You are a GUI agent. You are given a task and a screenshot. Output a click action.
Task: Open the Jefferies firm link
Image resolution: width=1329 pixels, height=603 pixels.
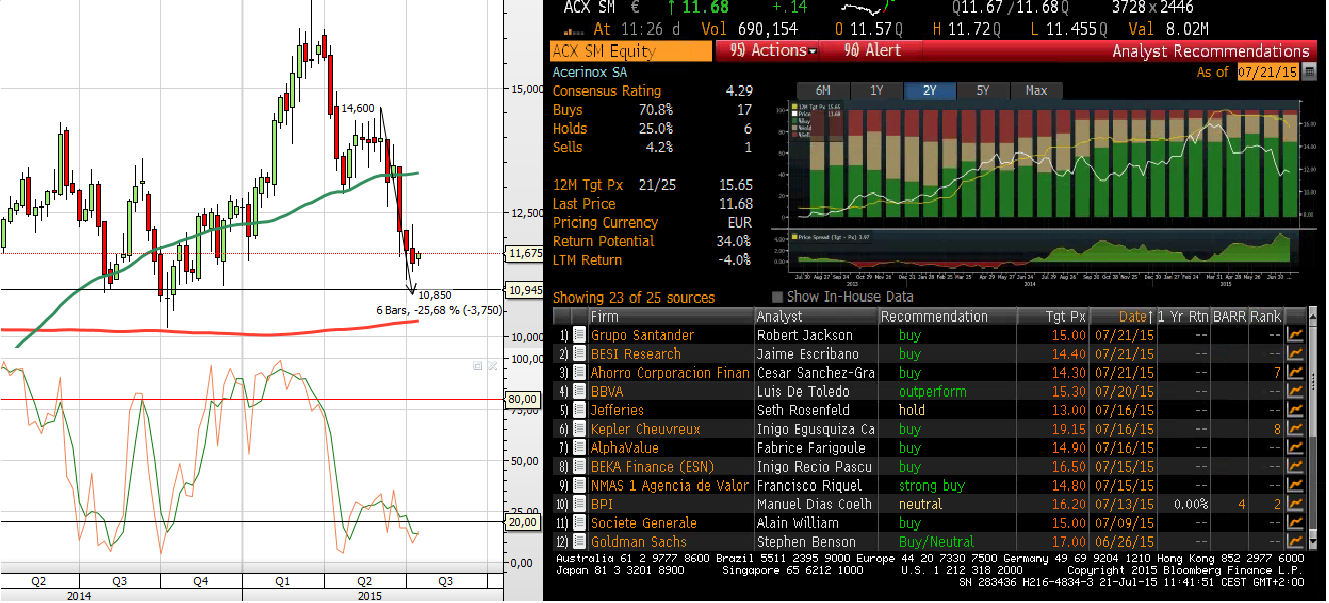pos(617,410)
